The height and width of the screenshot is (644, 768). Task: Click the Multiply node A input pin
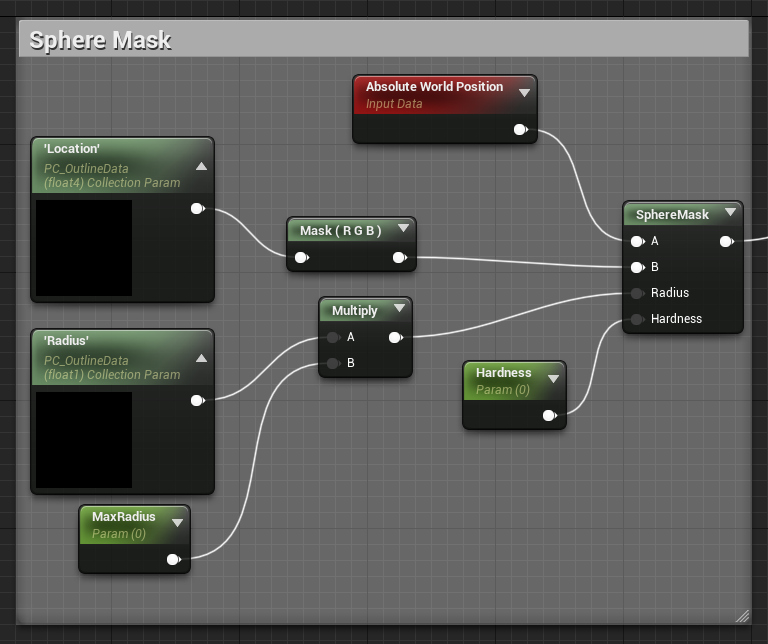pyautogui.click(x=333, y=337)
